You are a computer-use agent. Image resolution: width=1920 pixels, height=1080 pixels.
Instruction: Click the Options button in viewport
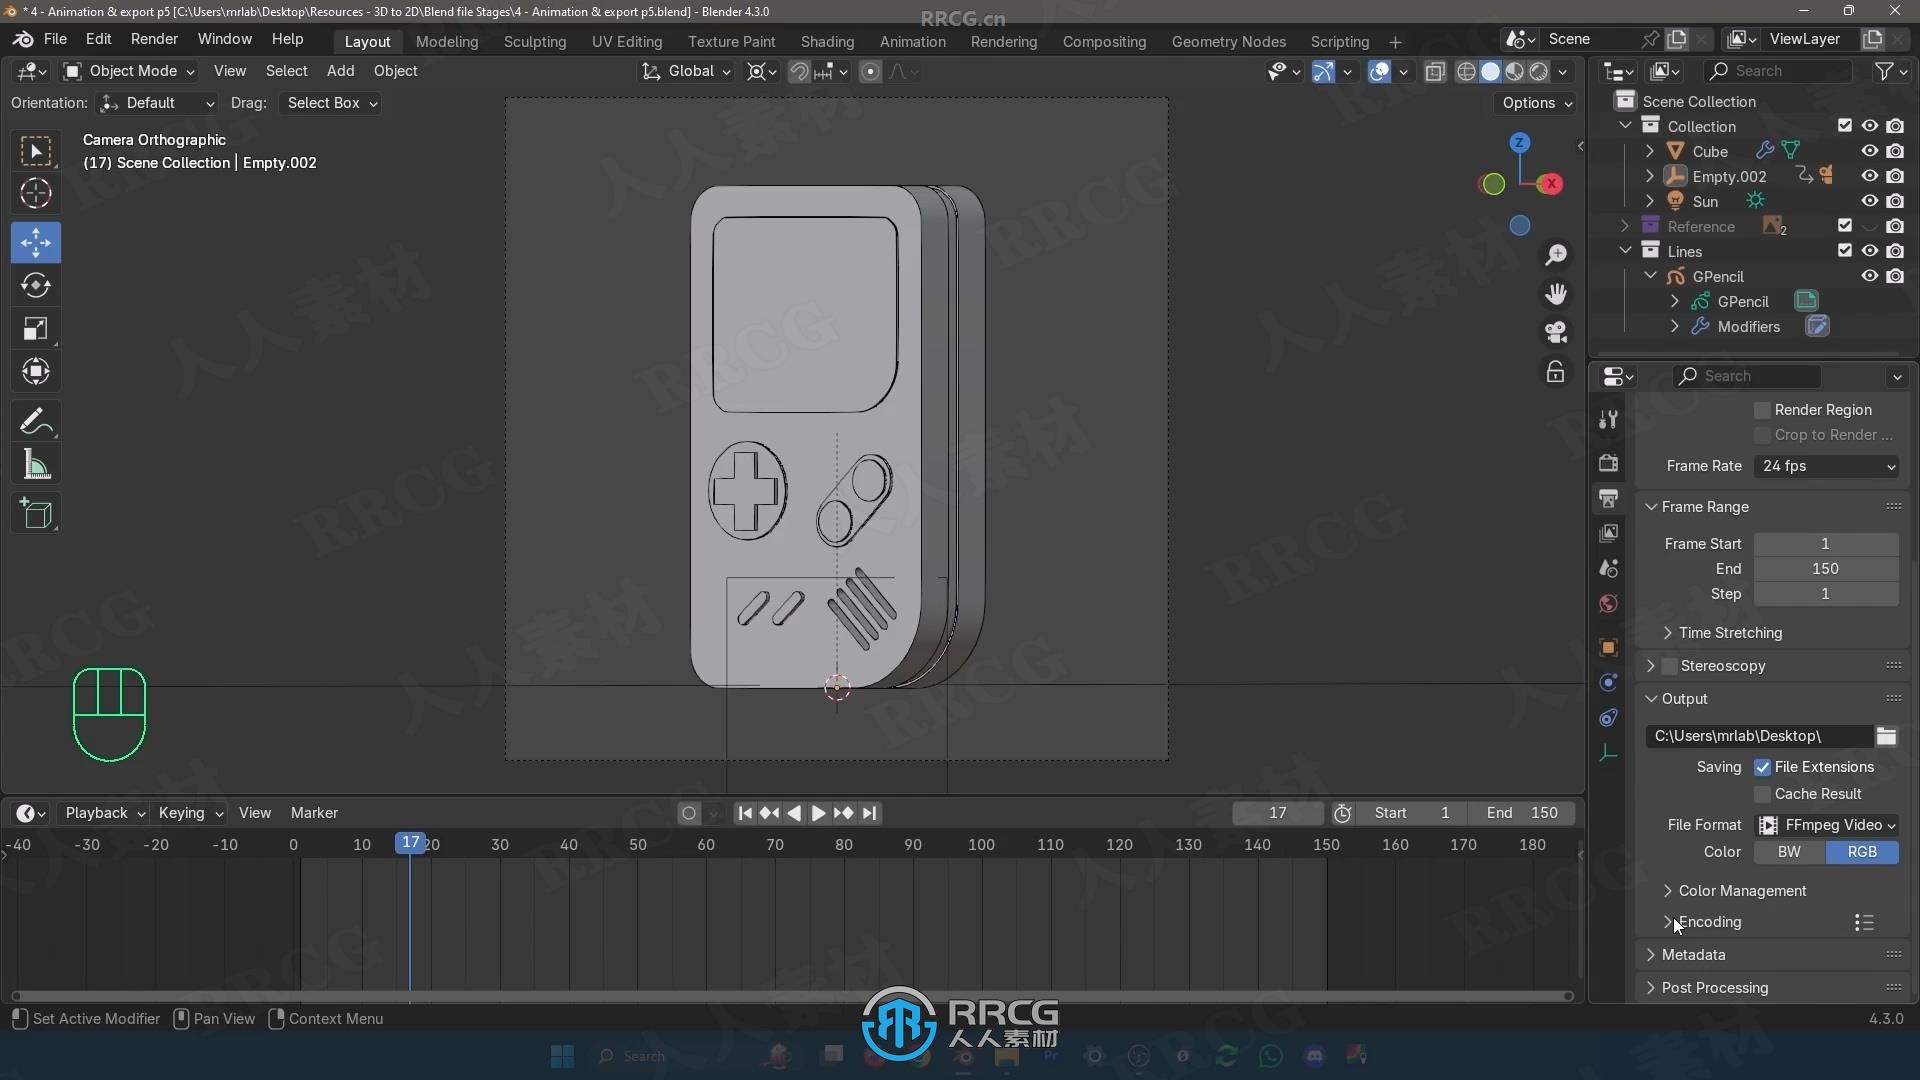1536,103
